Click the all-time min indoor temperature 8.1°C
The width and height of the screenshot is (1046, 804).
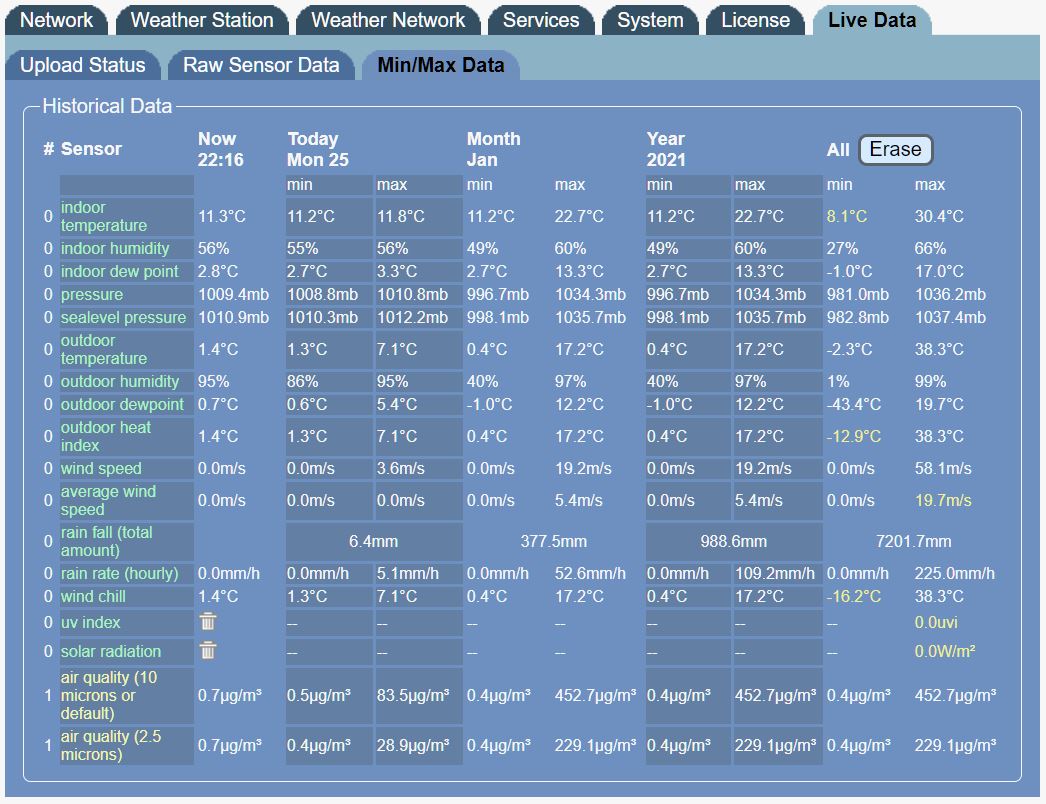pyautogui.click(x=847, y=216)
